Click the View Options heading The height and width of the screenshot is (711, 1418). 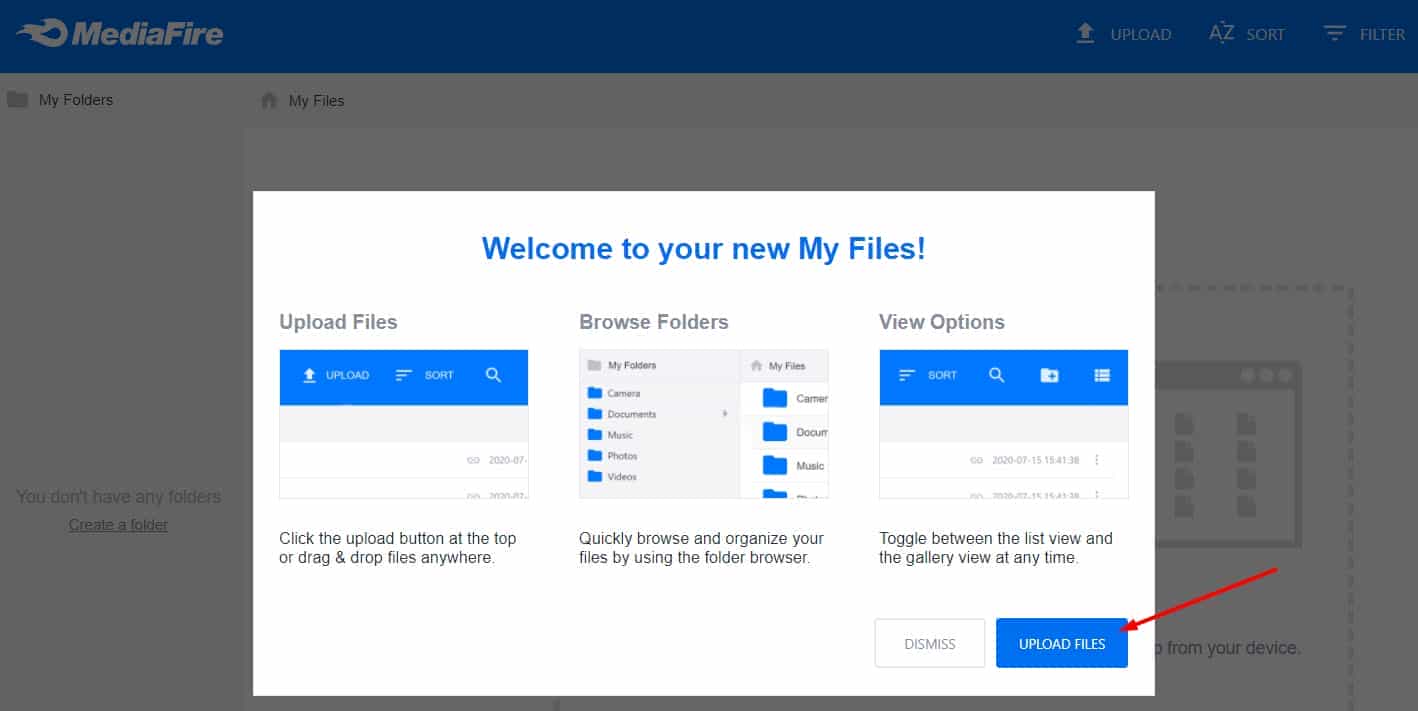(x=942, y=322)
